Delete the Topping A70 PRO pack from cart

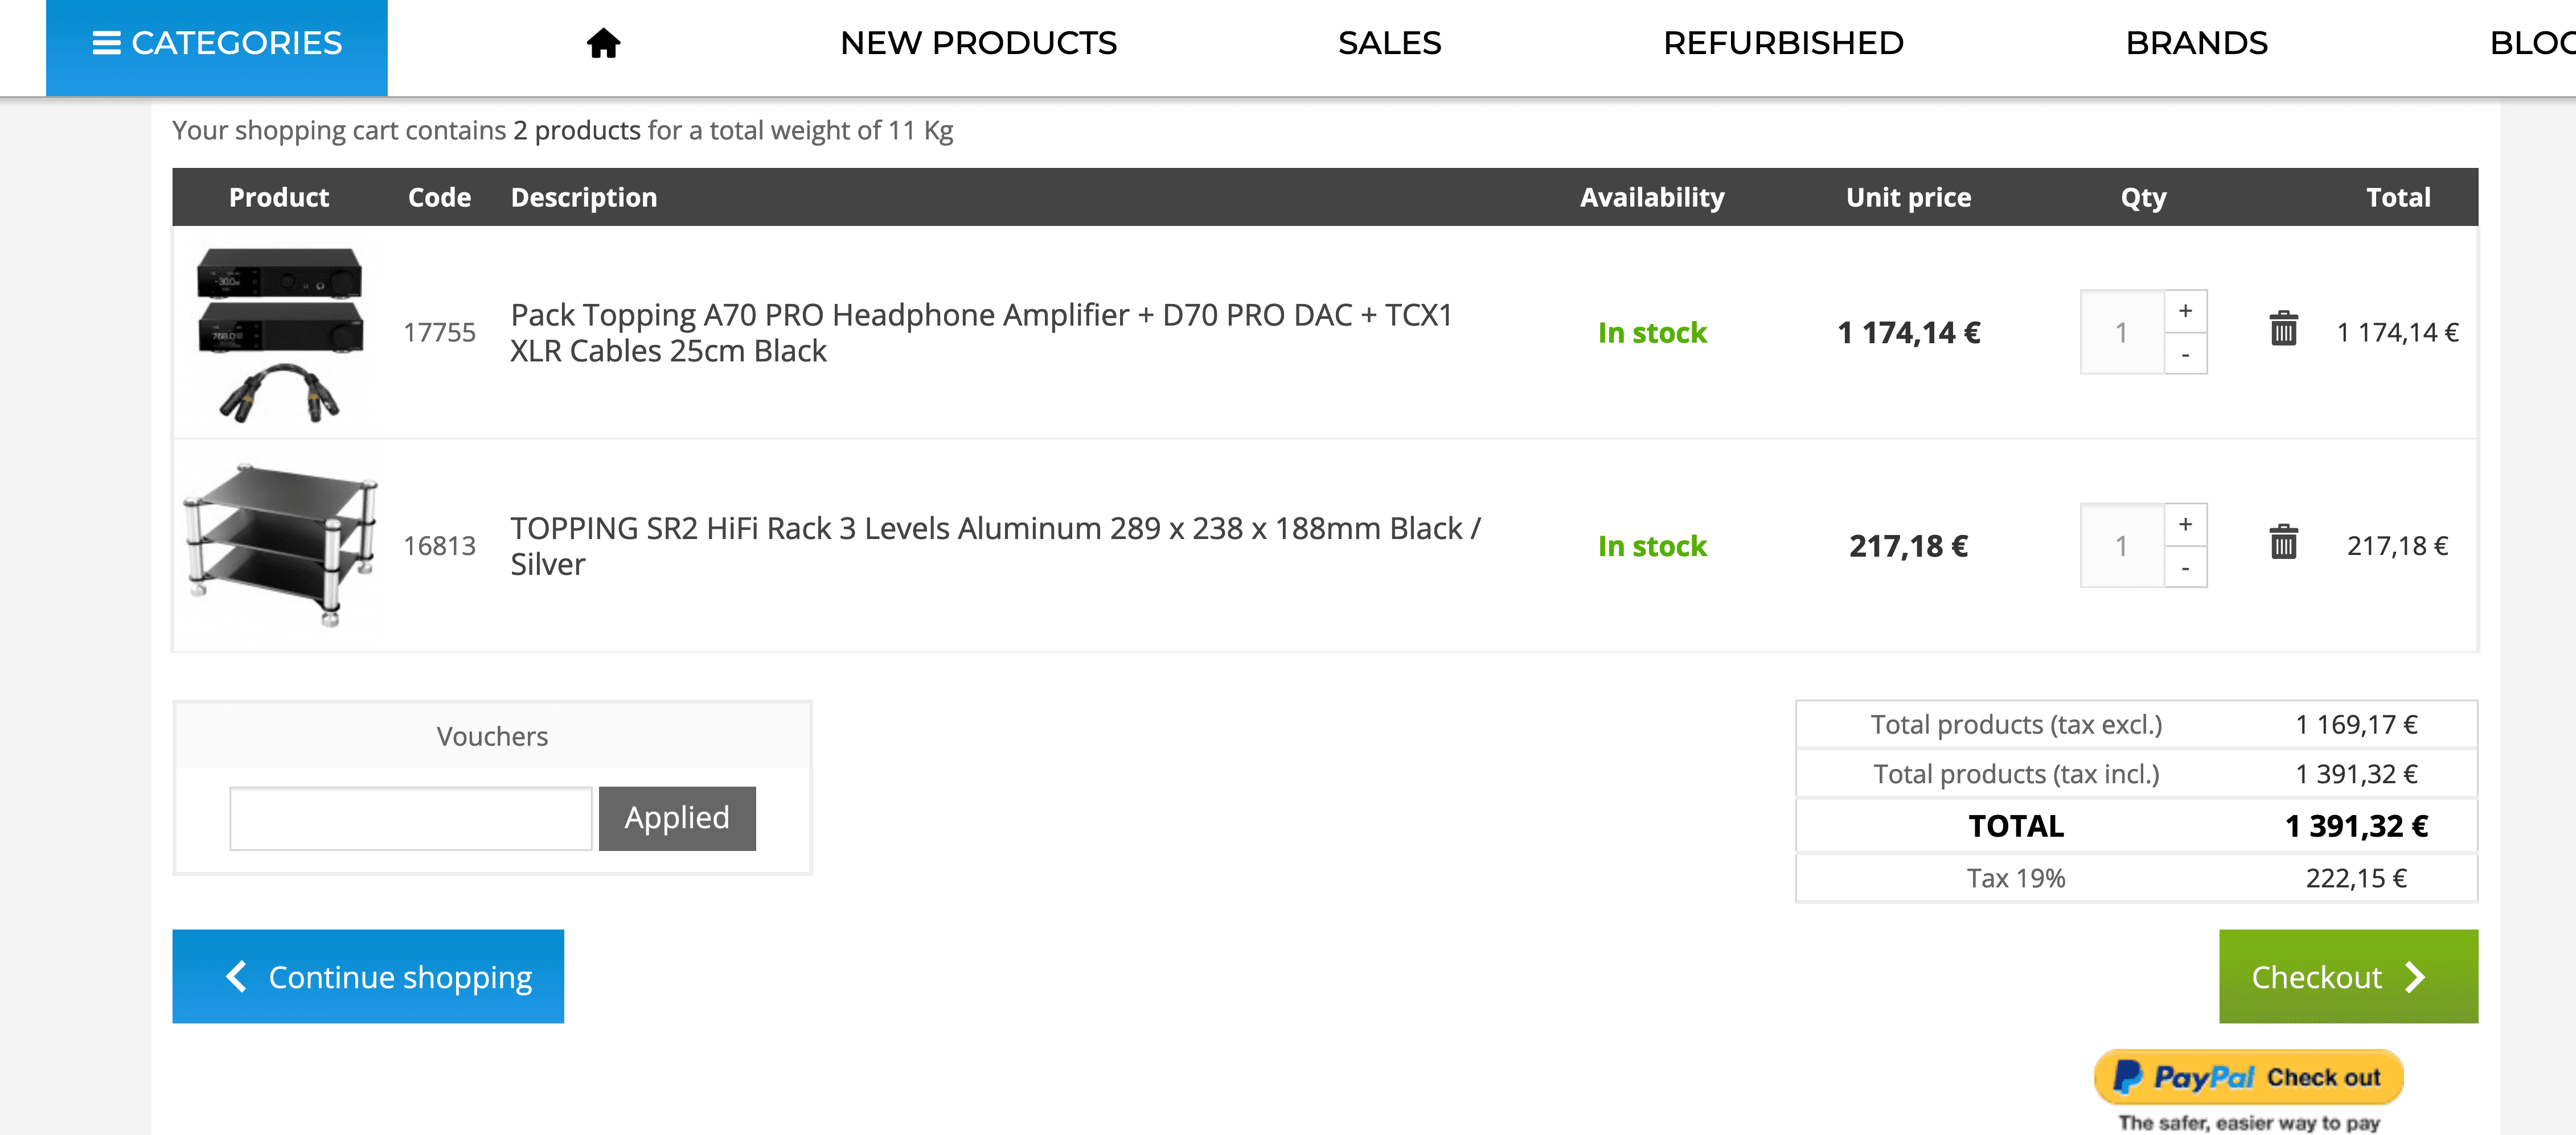pos(2283,329)
